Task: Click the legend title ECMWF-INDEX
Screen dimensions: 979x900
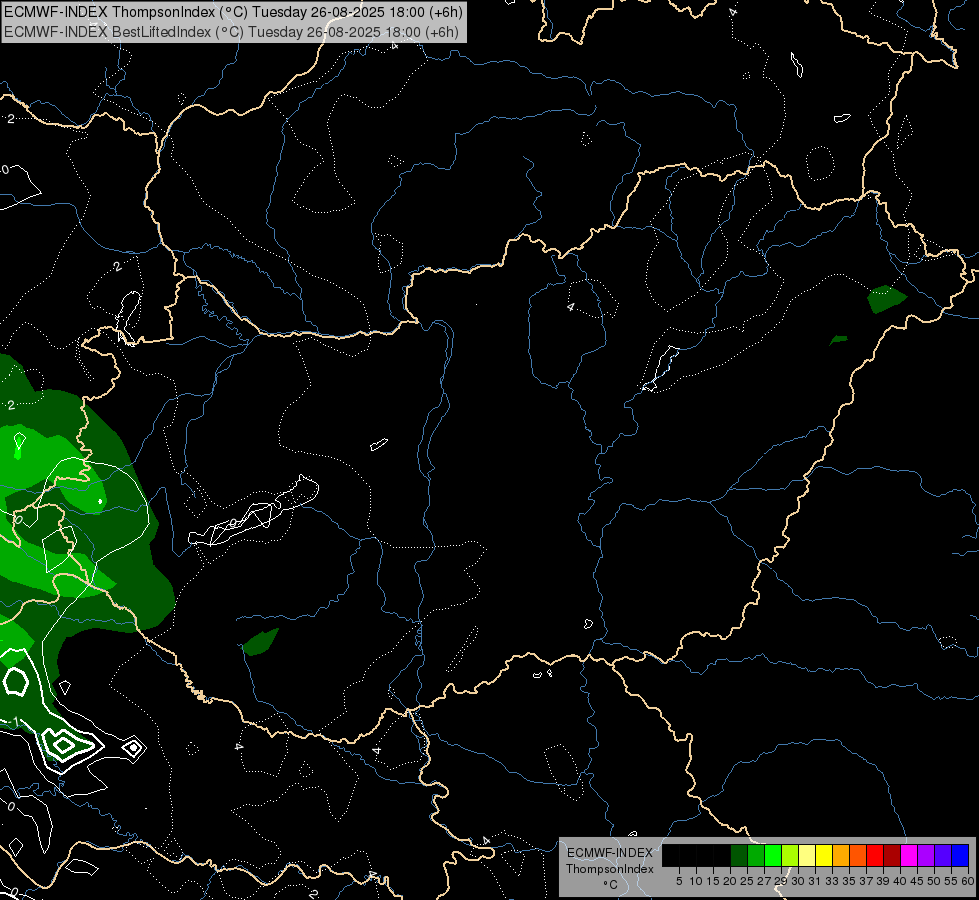Action: click(x=610, y=853)
